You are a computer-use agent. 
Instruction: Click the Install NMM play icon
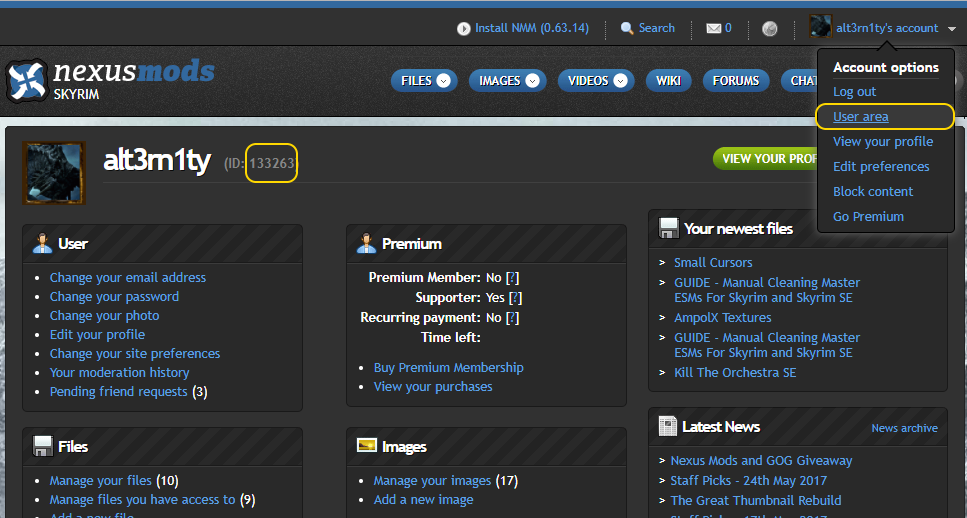[464, 28]
